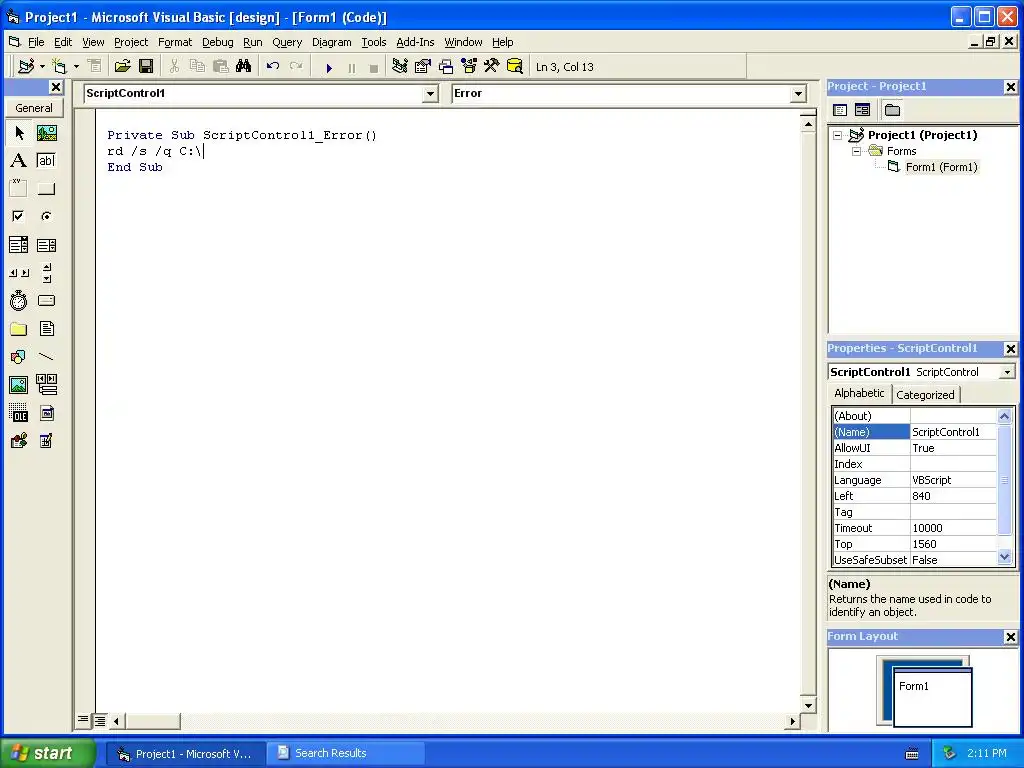Switch to Search Results taskbar window
1024x768 pixels.
point(346,753)
